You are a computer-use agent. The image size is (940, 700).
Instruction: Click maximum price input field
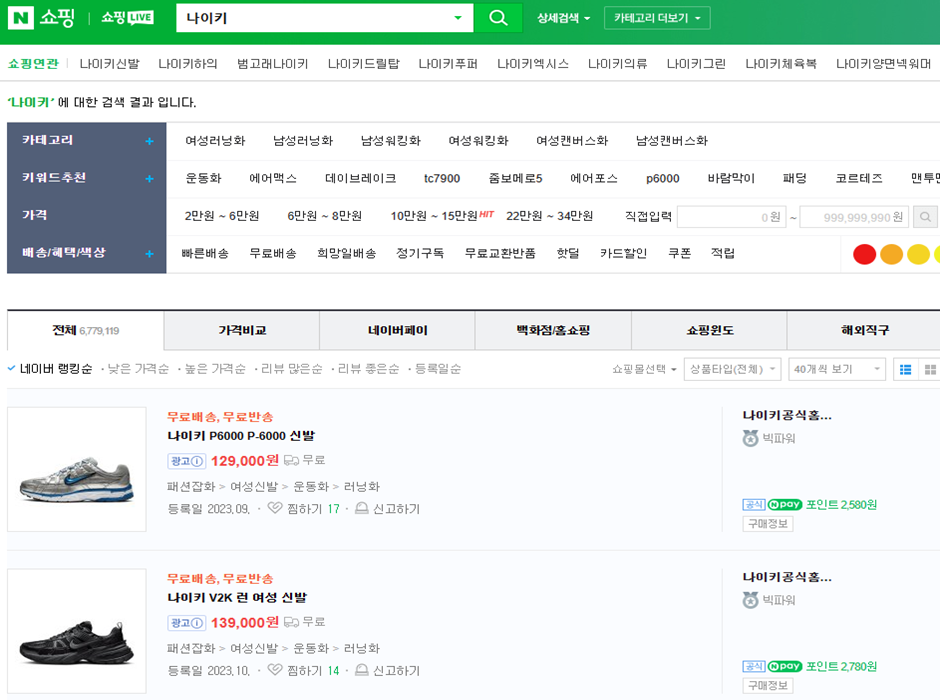[854, 217]
